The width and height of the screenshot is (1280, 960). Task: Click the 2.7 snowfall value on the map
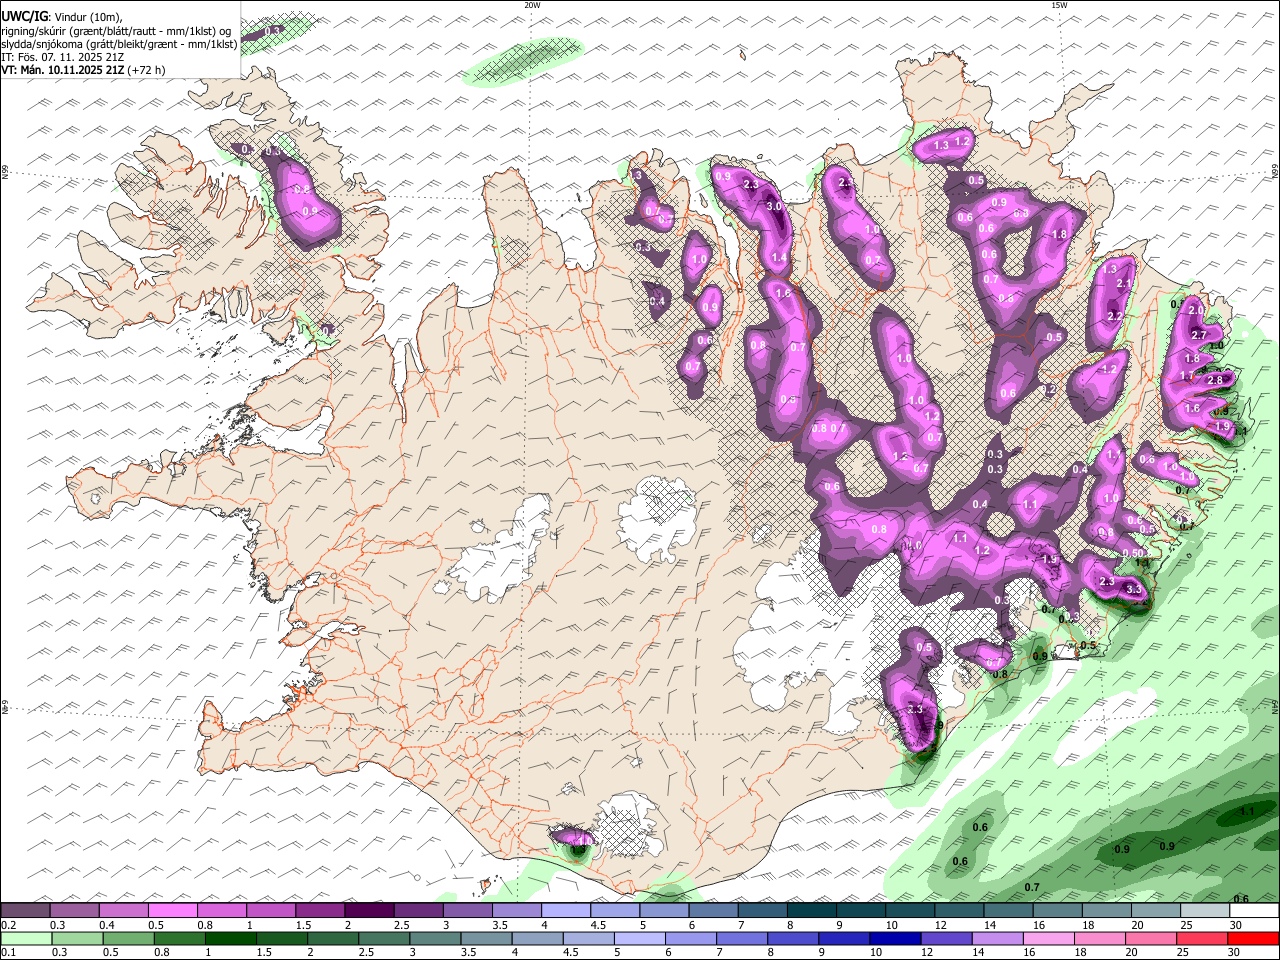pyautogui.click(x=1199, y=335)
